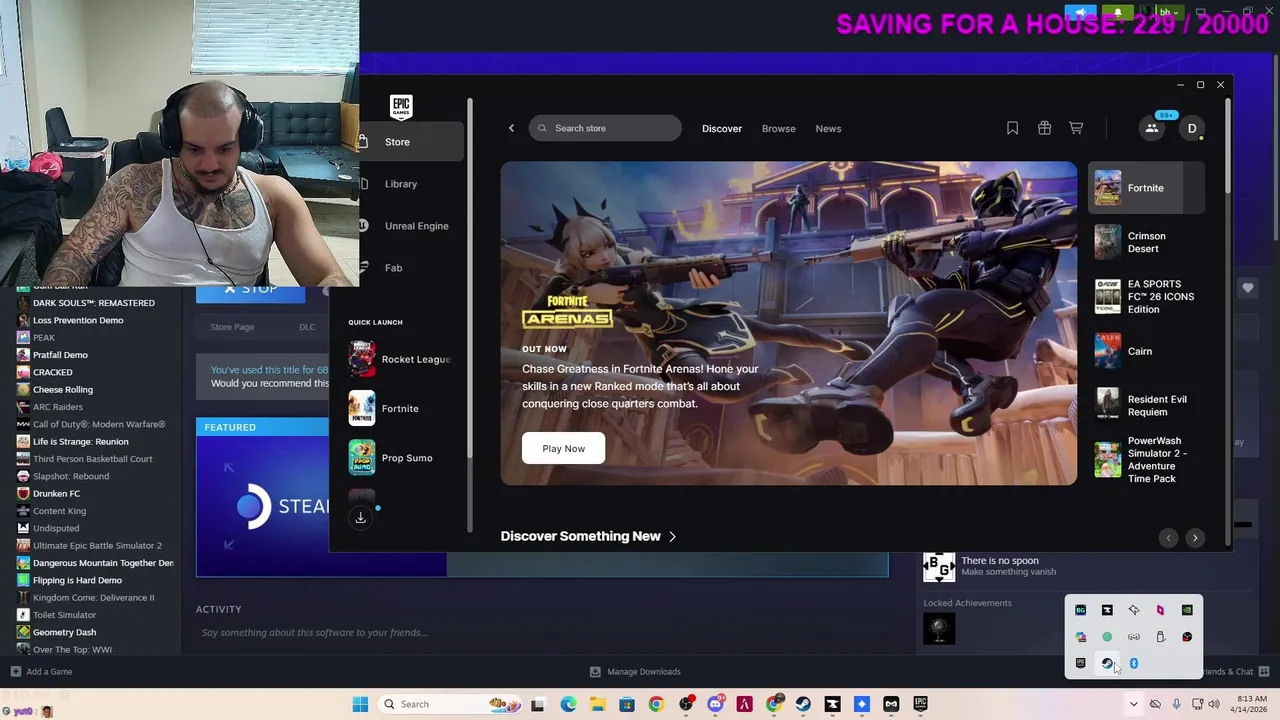Select DARK SOULS: REMASTERED in Steam library

click(x=93, y=303)
